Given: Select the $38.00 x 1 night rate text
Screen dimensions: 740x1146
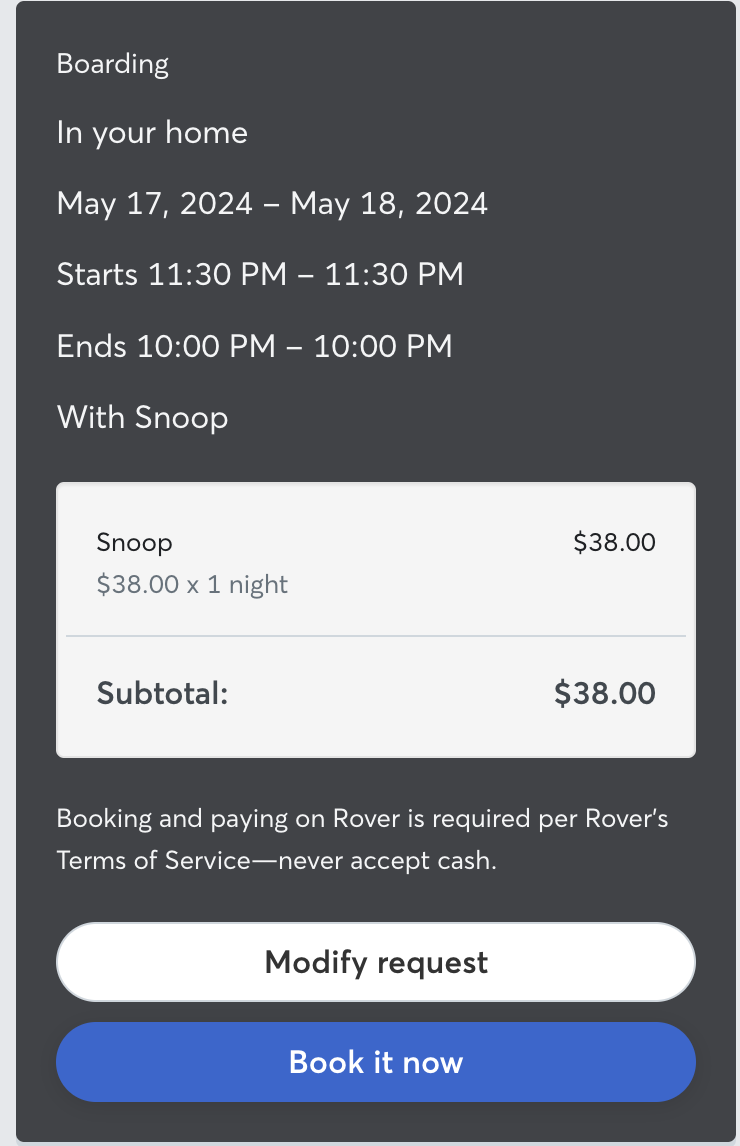Looking at the screenshot, I should click(192, 585).
